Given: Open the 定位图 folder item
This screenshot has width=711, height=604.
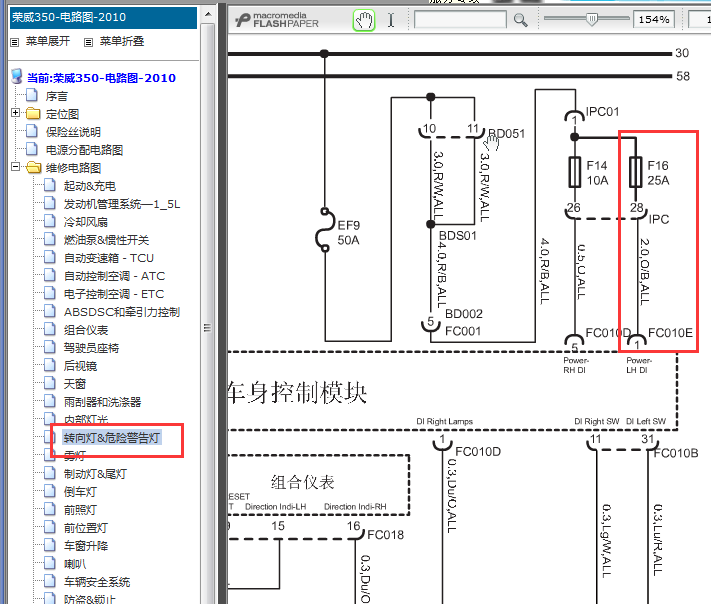Looking at the screenshot, I should (x=62, y=114).
